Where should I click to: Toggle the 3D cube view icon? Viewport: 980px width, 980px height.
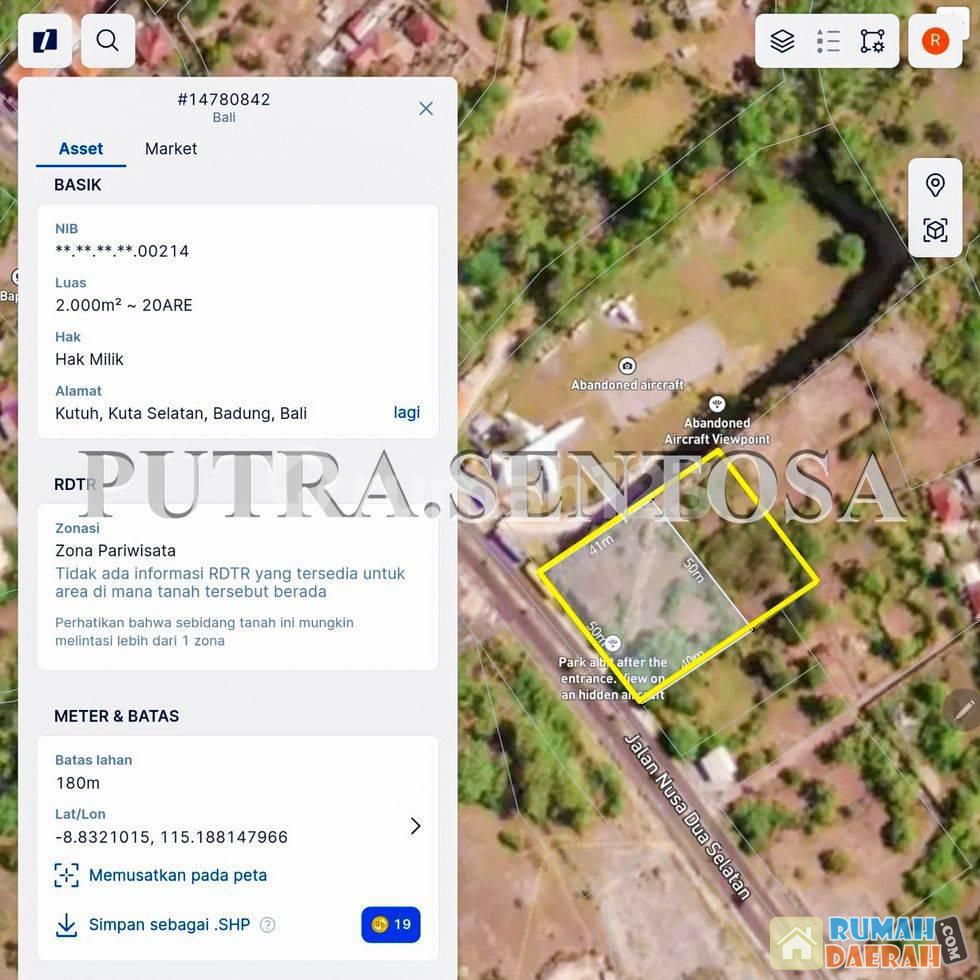tap(935, 231)
